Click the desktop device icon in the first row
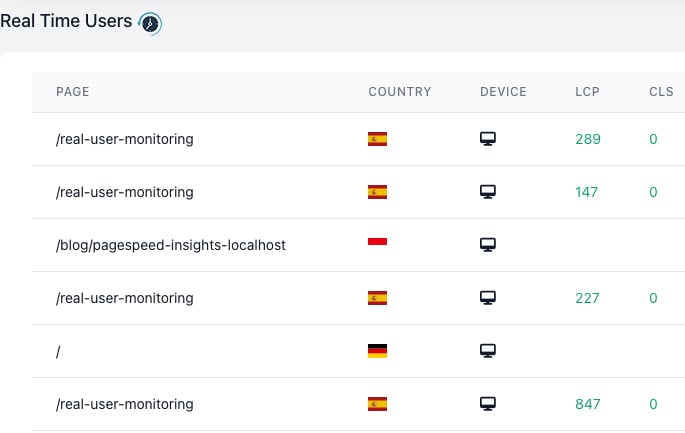685x433 pixels. tap(488, 139)
